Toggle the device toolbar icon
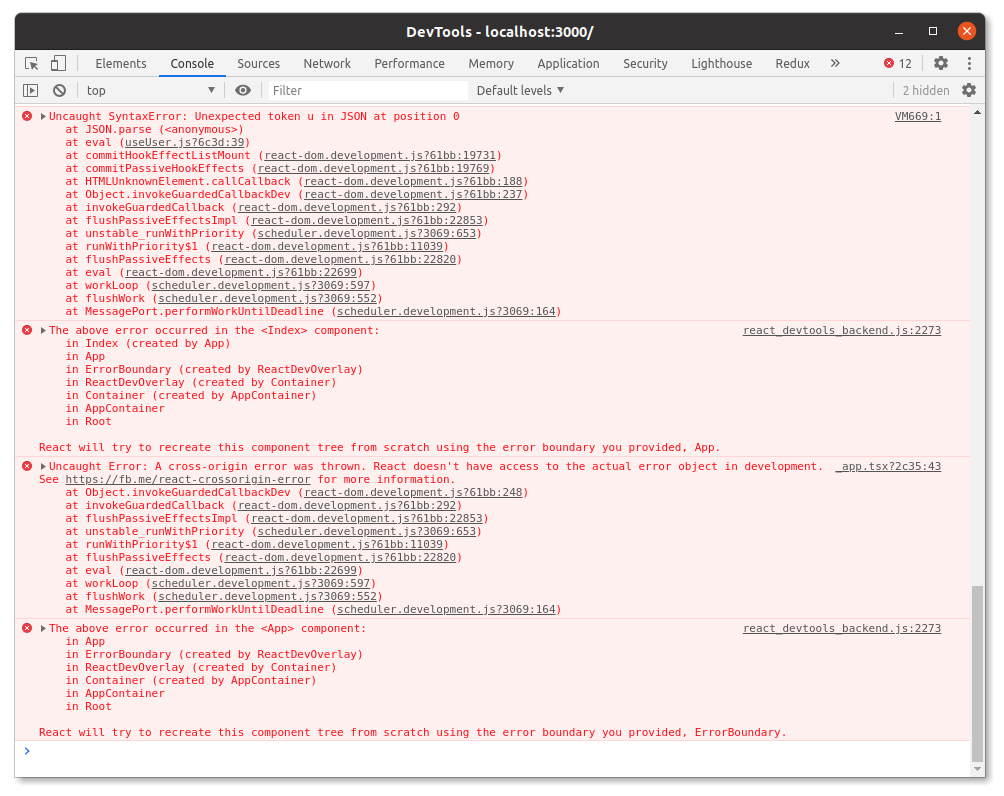 58,63
